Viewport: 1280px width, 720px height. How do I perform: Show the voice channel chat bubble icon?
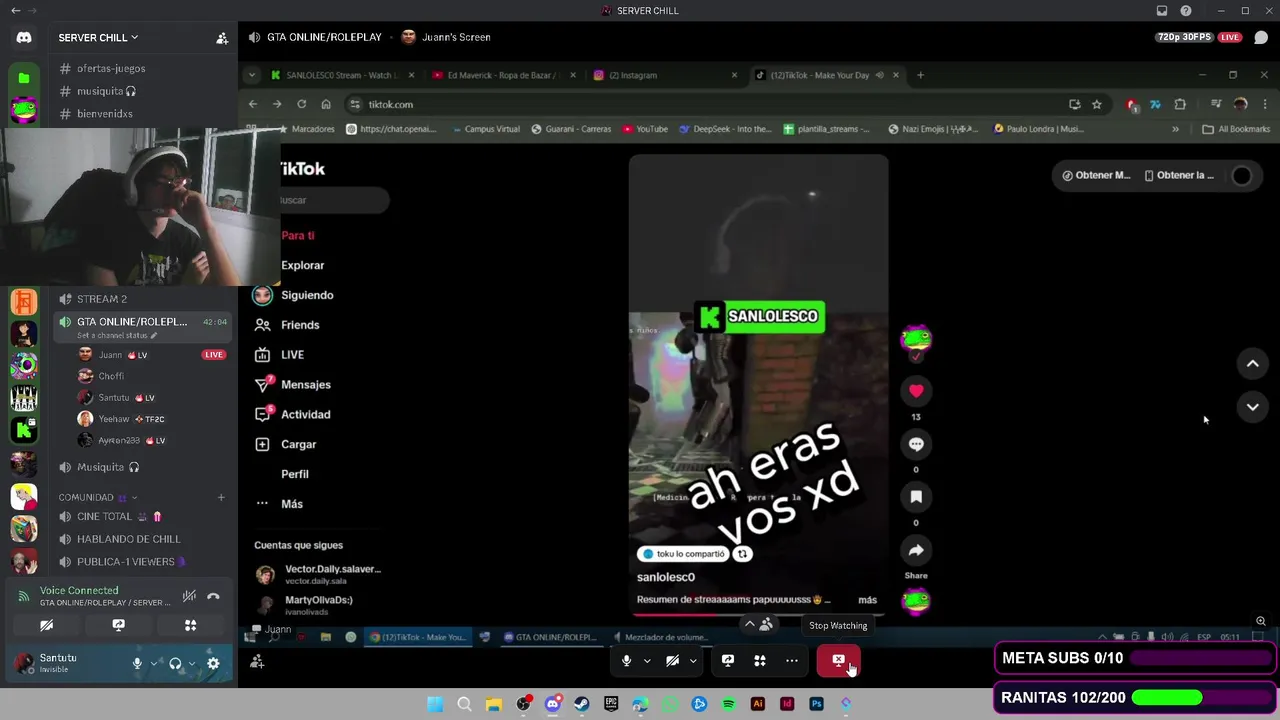click(1261, 37)
